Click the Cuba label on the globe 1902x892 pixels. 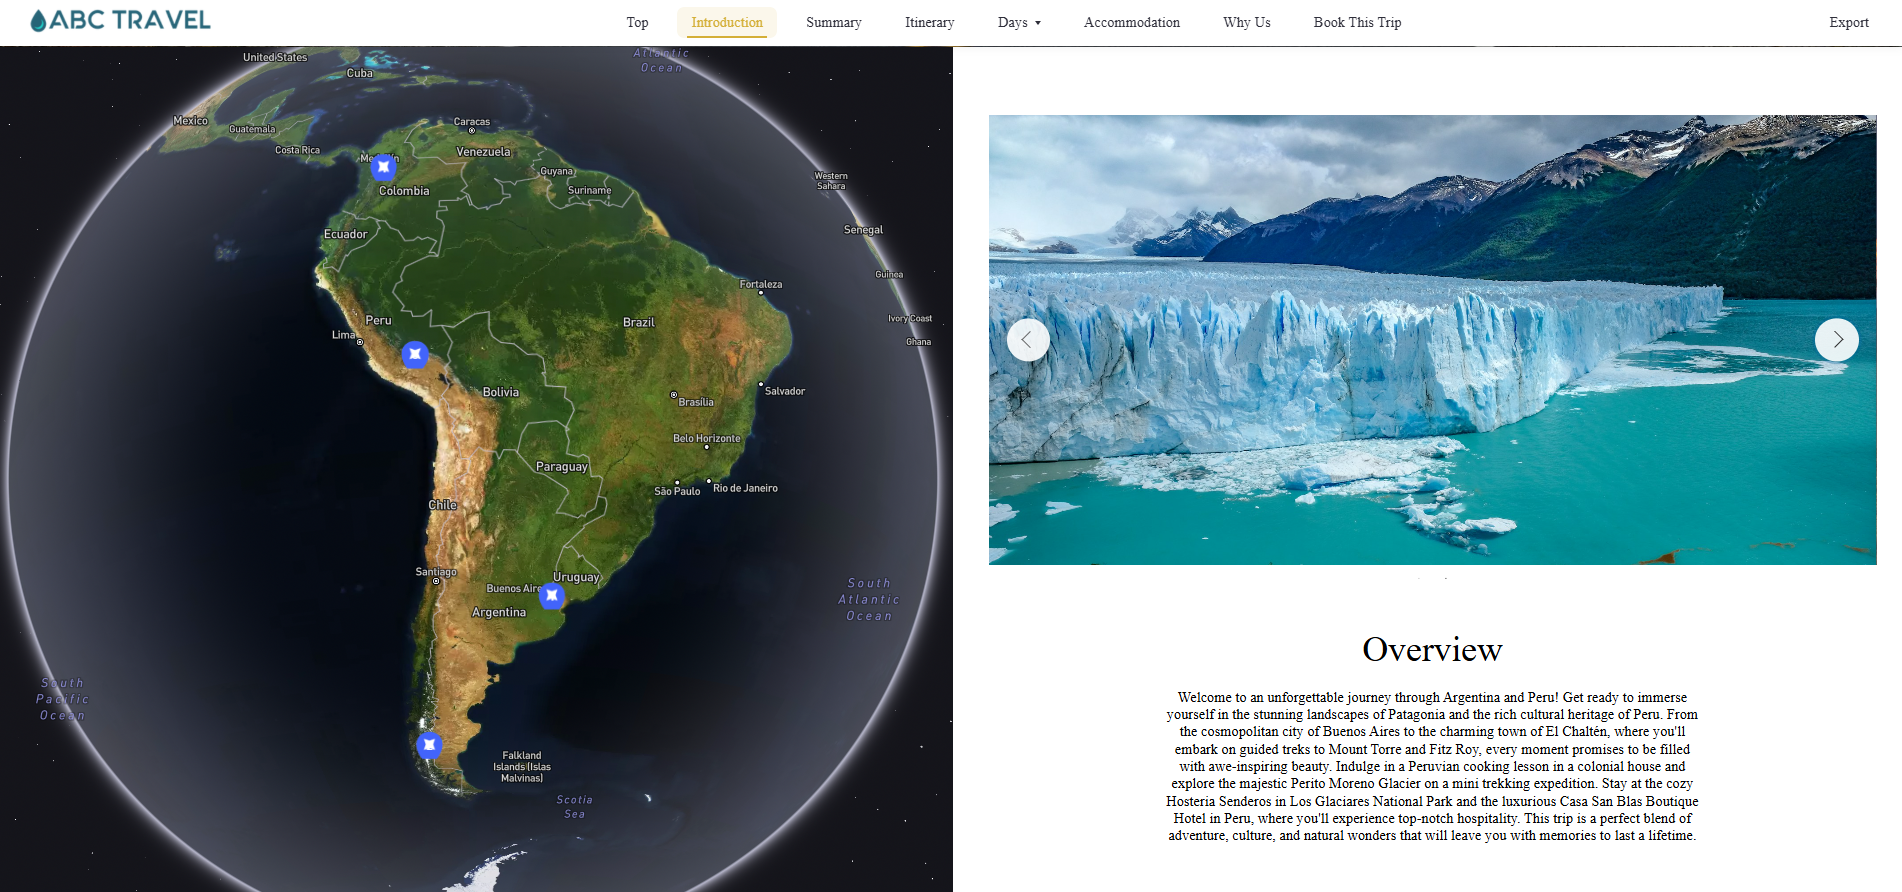(360, 73)
